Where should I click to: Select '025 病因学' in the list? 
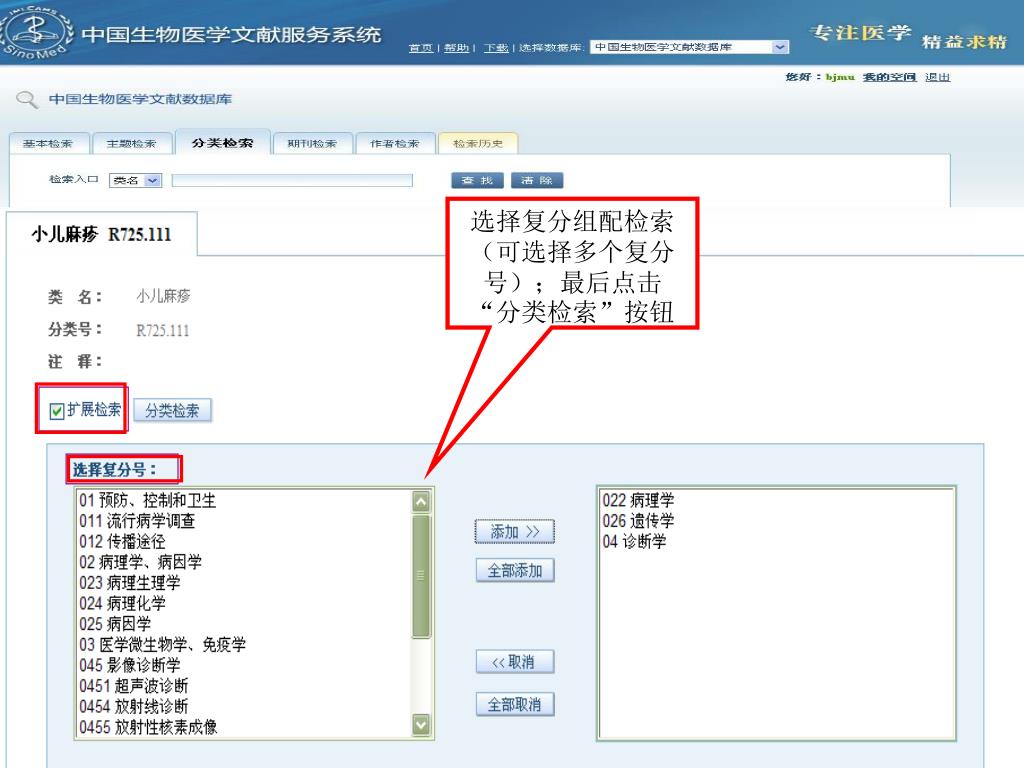pos(245,624)
